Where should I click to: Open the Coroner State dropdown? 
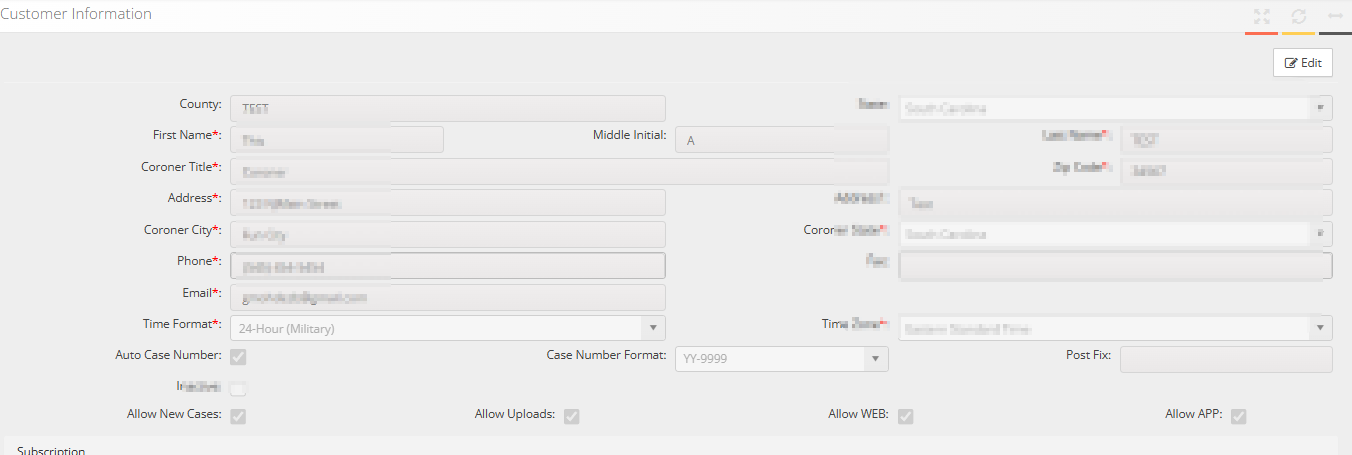1115,234
